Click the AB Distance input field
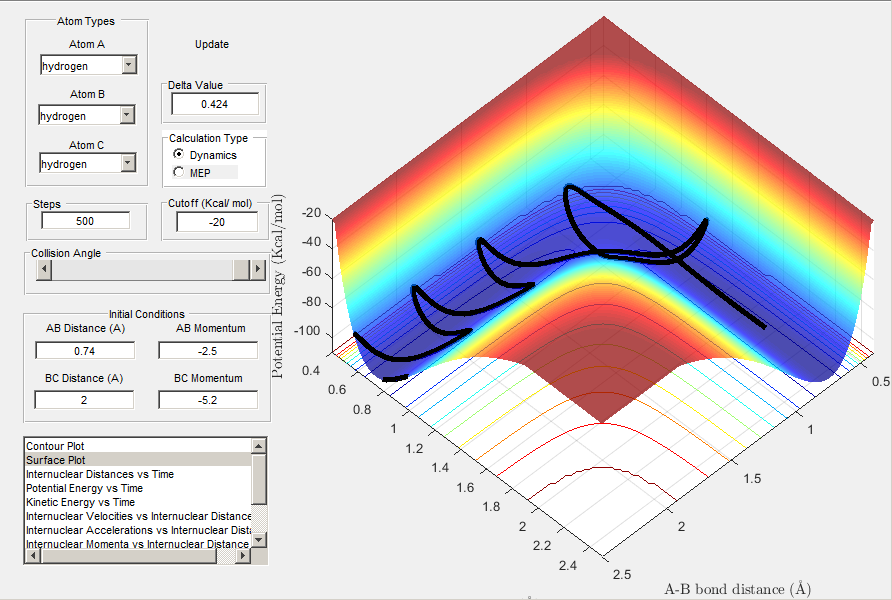This screenshot has width=892, height=600. (x=85, y=351)
